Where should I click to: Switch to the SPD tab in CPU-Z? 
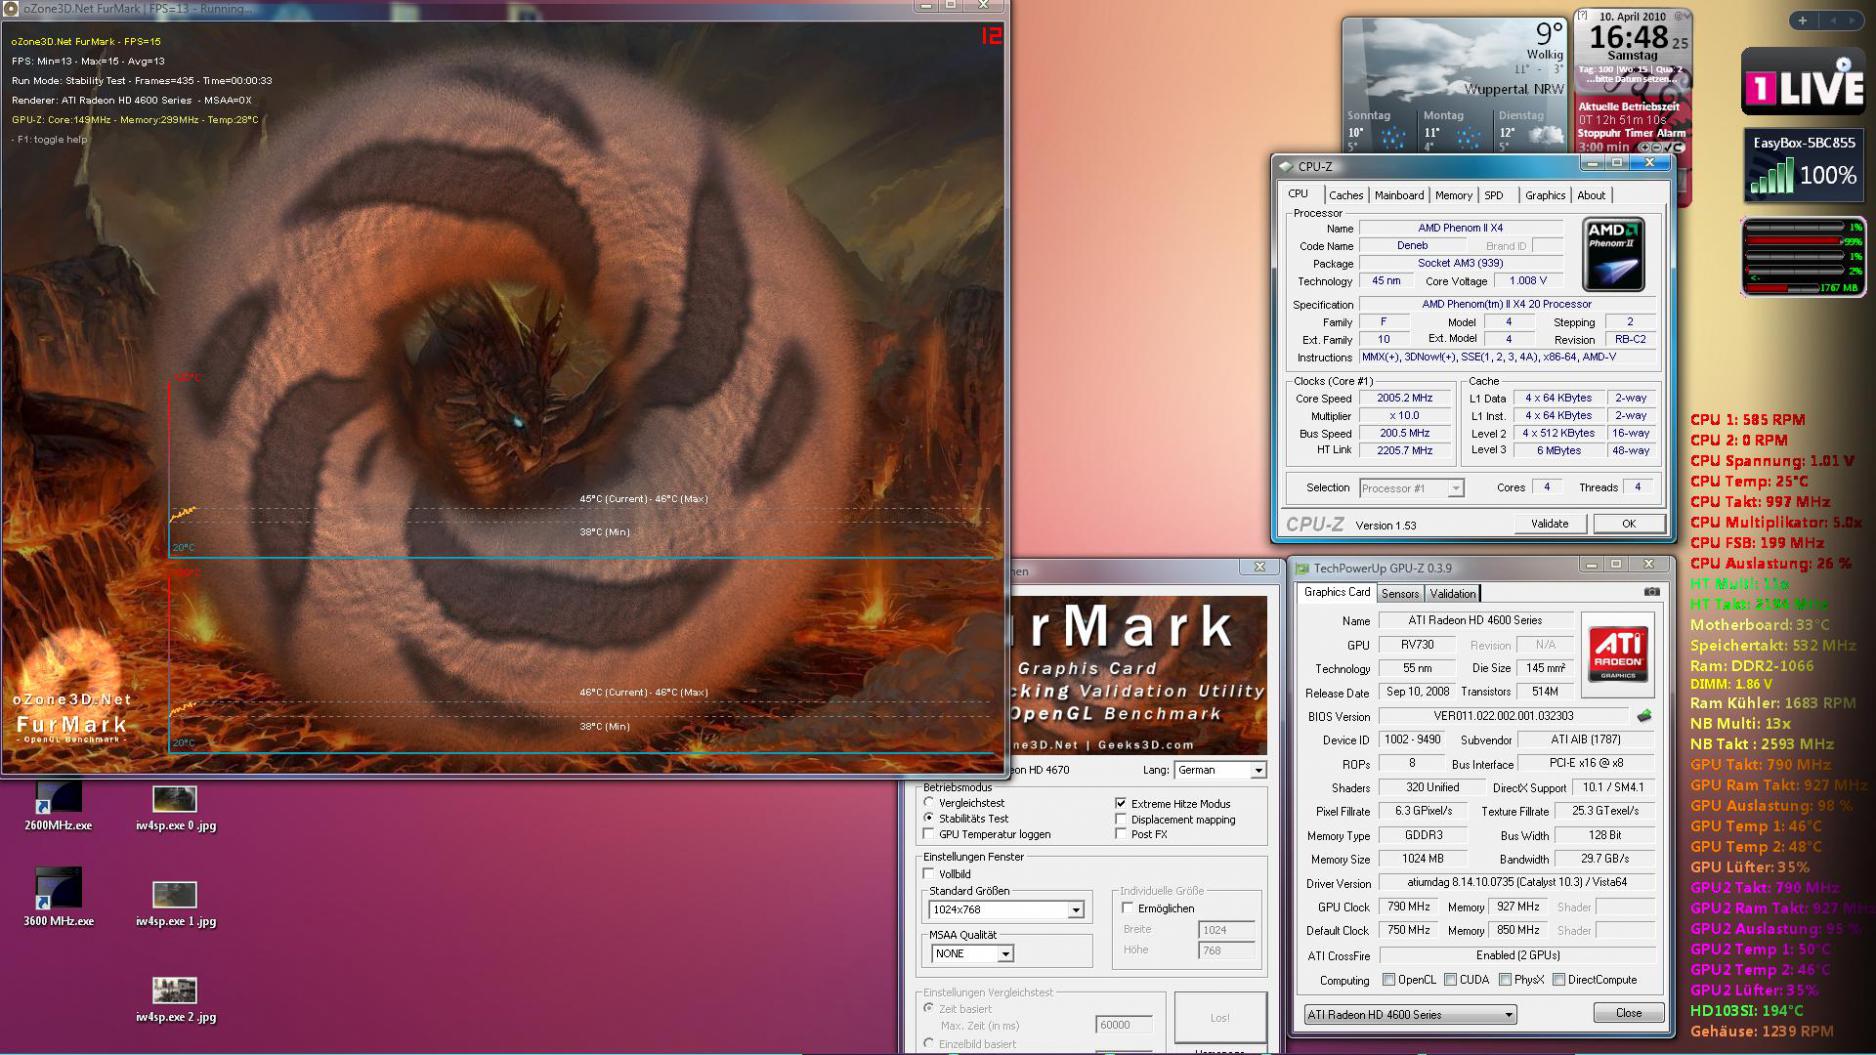coord(1493,195)
